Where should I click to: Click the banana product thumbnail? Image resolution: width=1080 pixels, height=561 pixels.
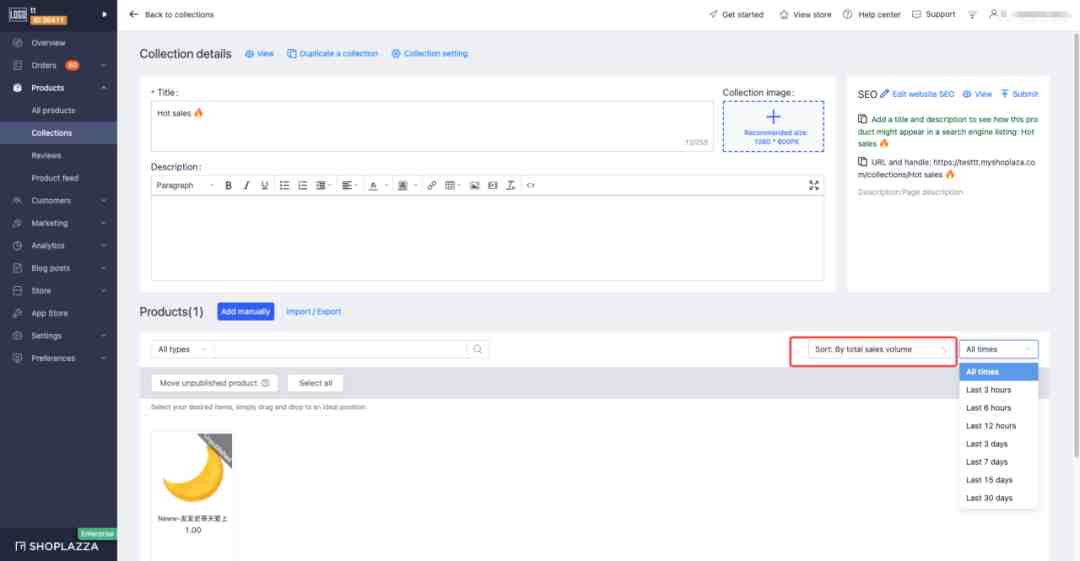(192, 472)
